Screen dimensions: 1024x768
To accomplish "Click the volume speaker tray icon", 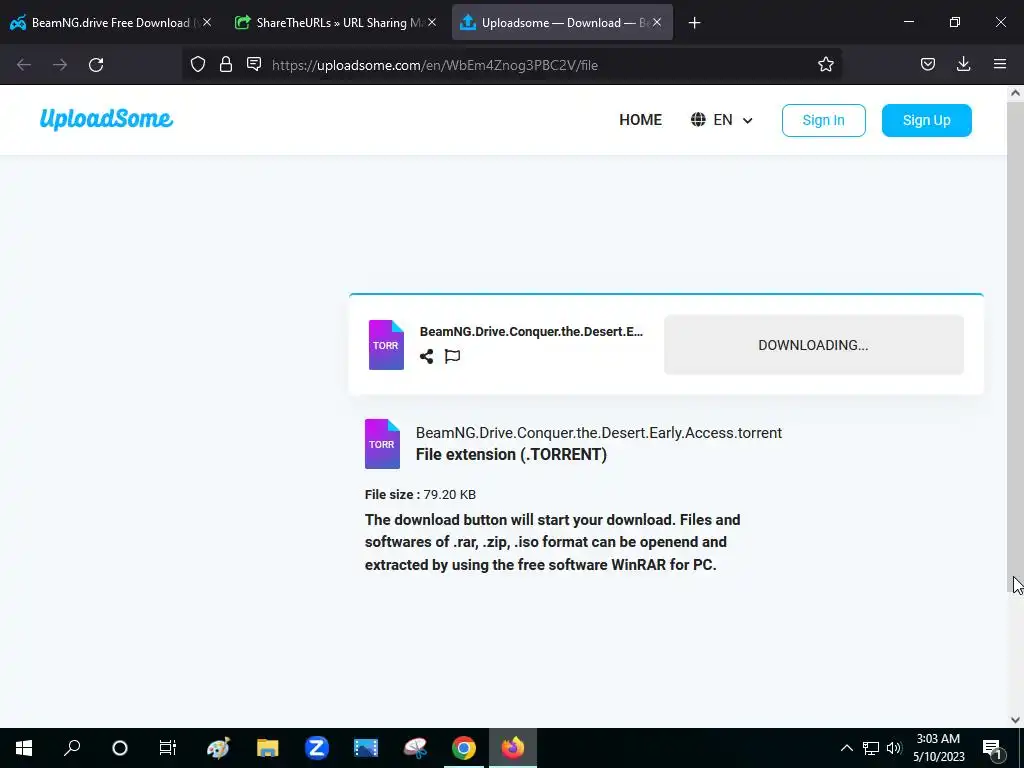I will pyautogui.click(x=894, y=748).
